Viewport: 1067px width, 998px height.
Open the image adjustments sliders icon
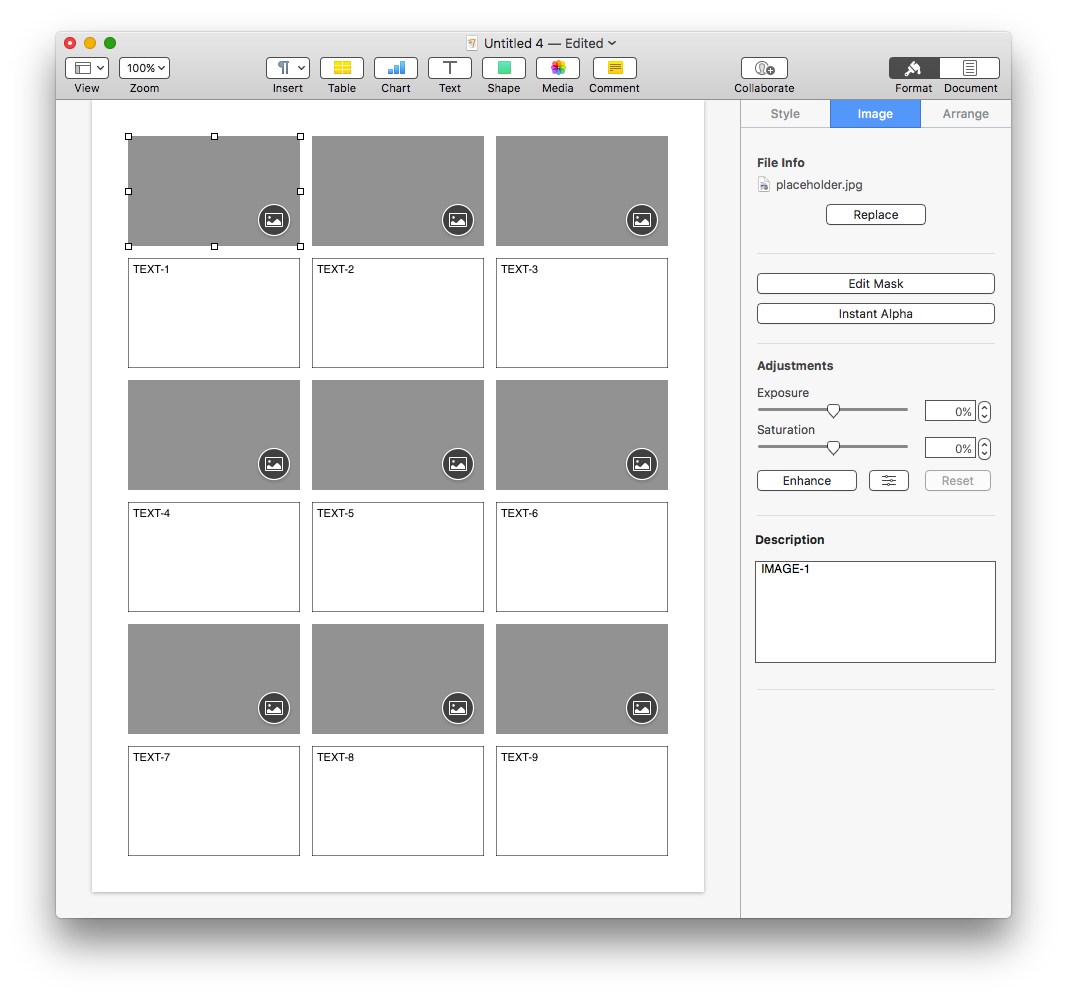coord(889,480)
